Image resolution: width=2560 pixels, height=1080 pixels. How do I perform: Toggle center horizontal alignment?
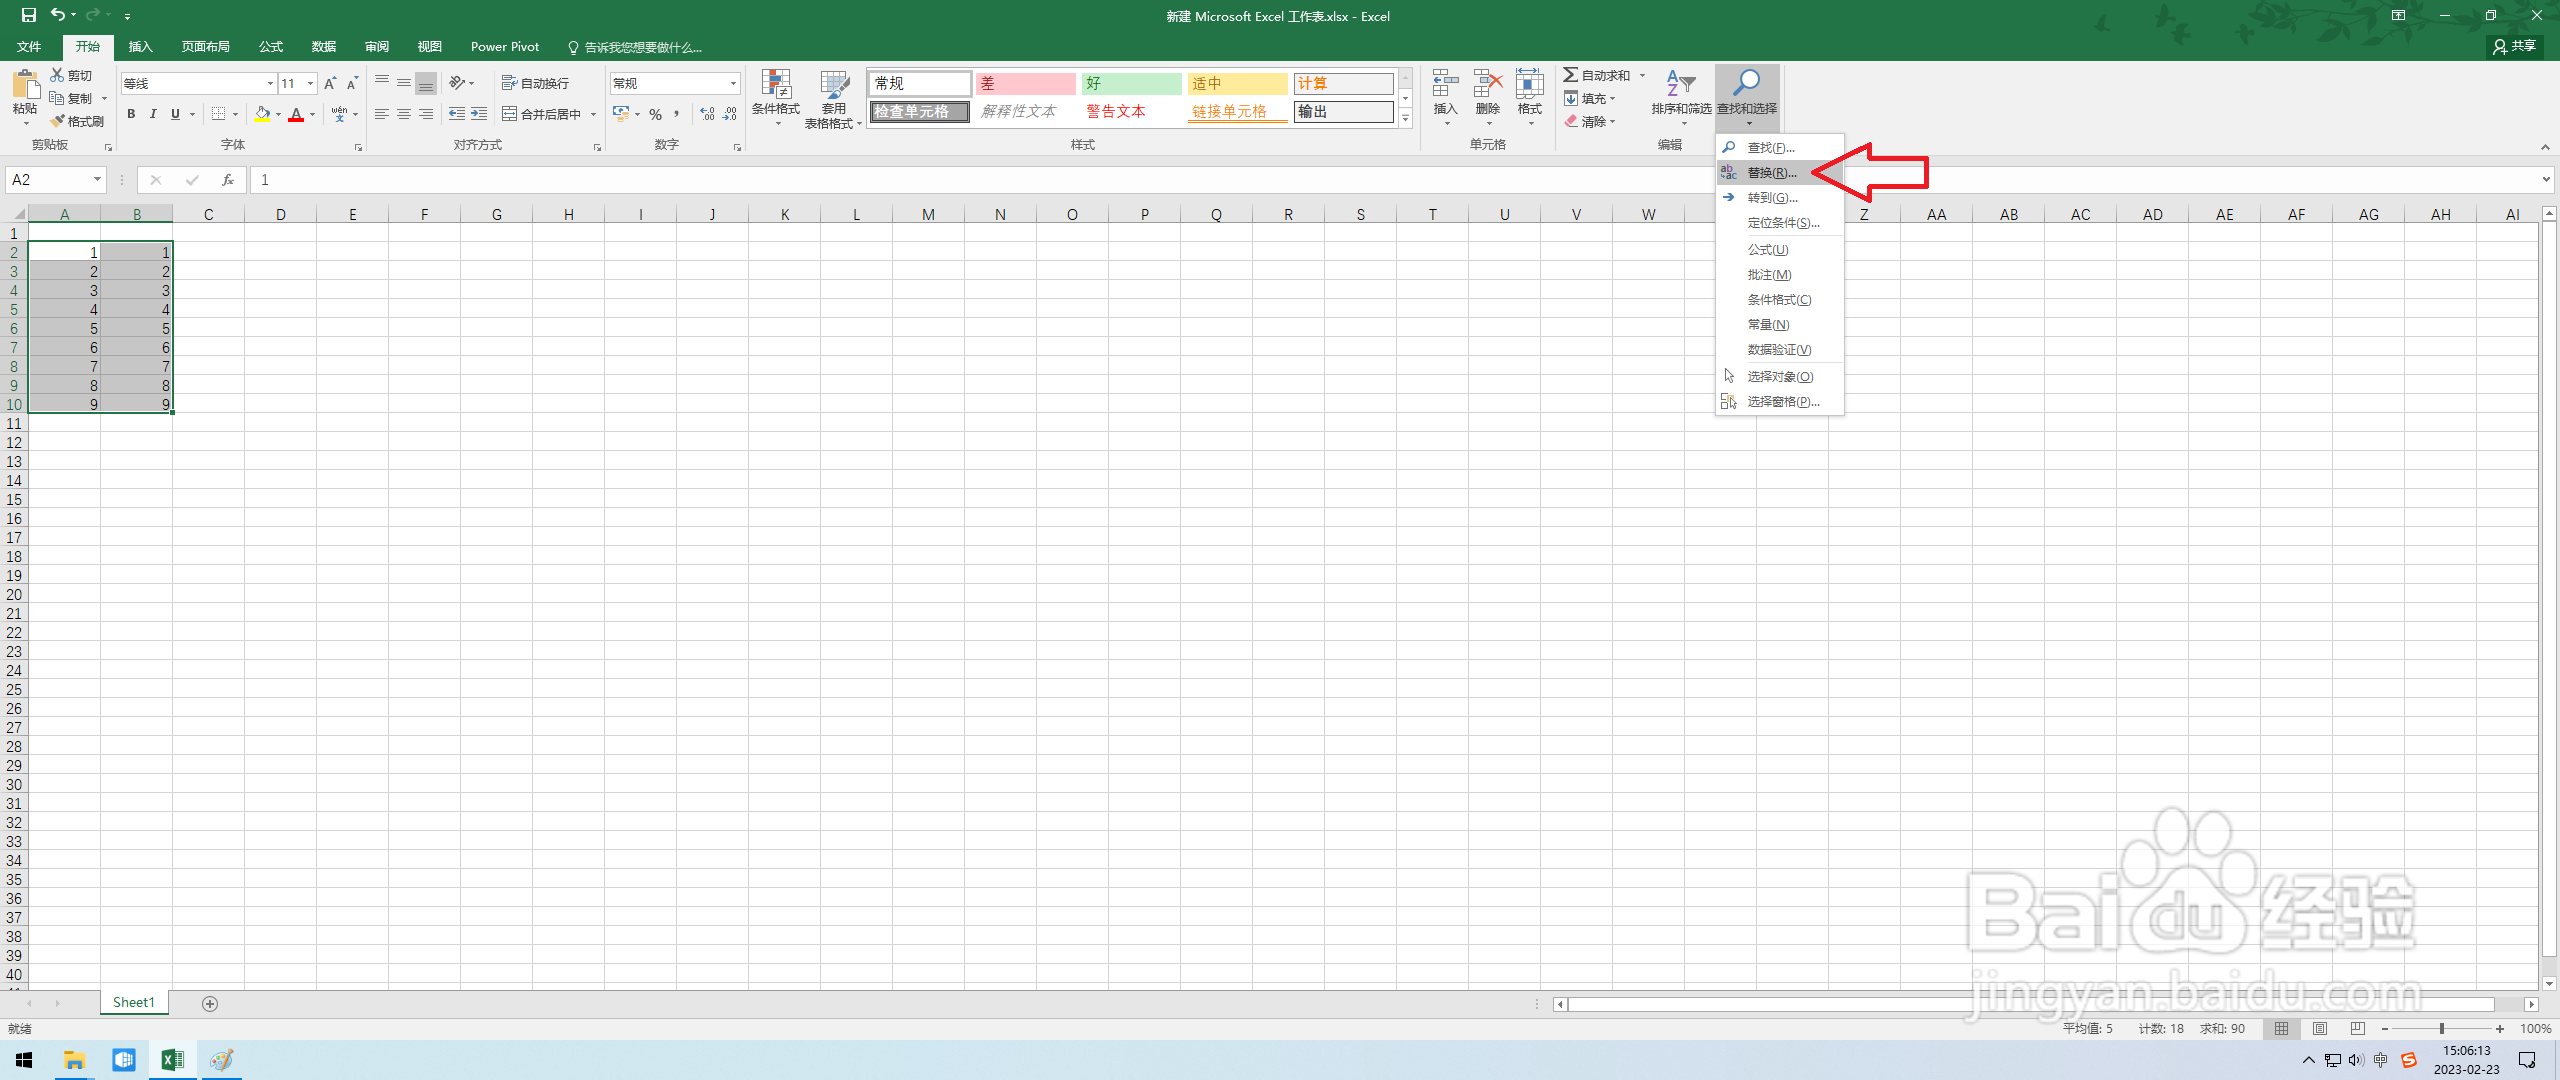(x=404, y=114)
